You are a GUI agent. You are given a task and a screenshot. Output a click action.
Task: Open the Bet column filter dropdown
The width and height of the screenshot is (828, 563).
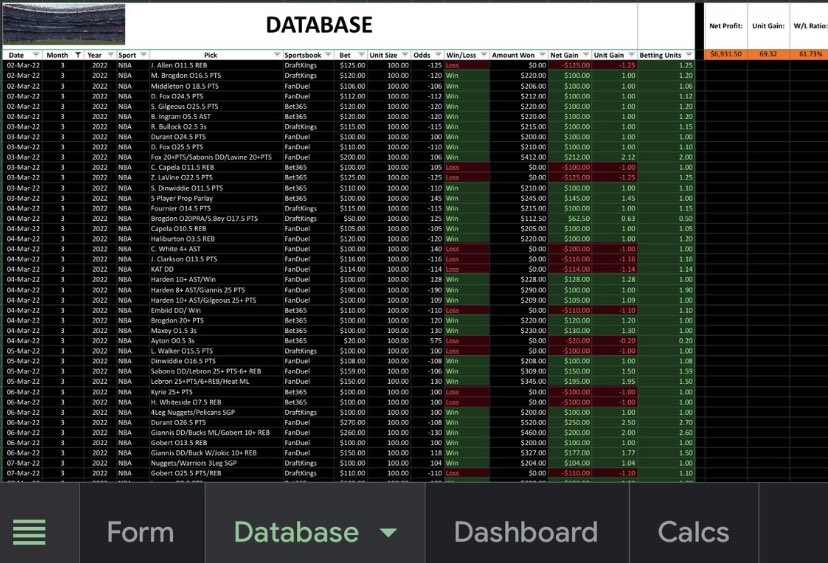361,55
